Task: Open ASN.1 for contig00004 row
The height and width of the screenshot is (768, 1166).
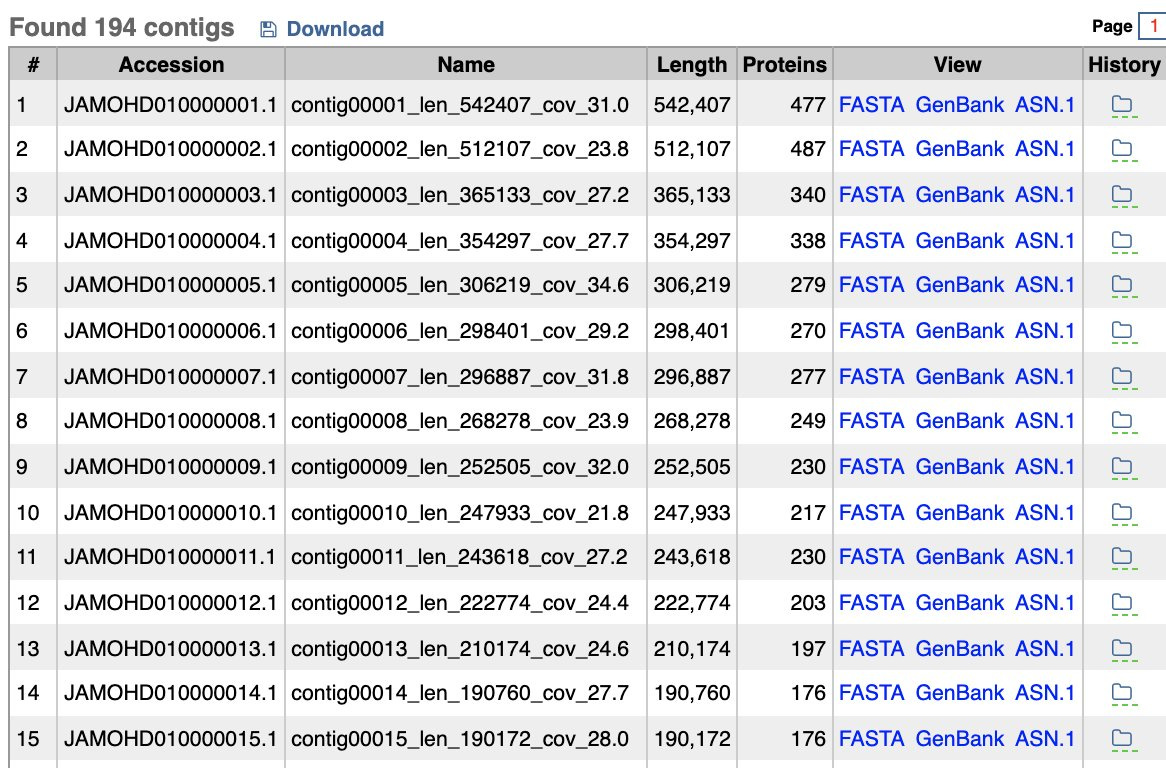Action: 1045,241
